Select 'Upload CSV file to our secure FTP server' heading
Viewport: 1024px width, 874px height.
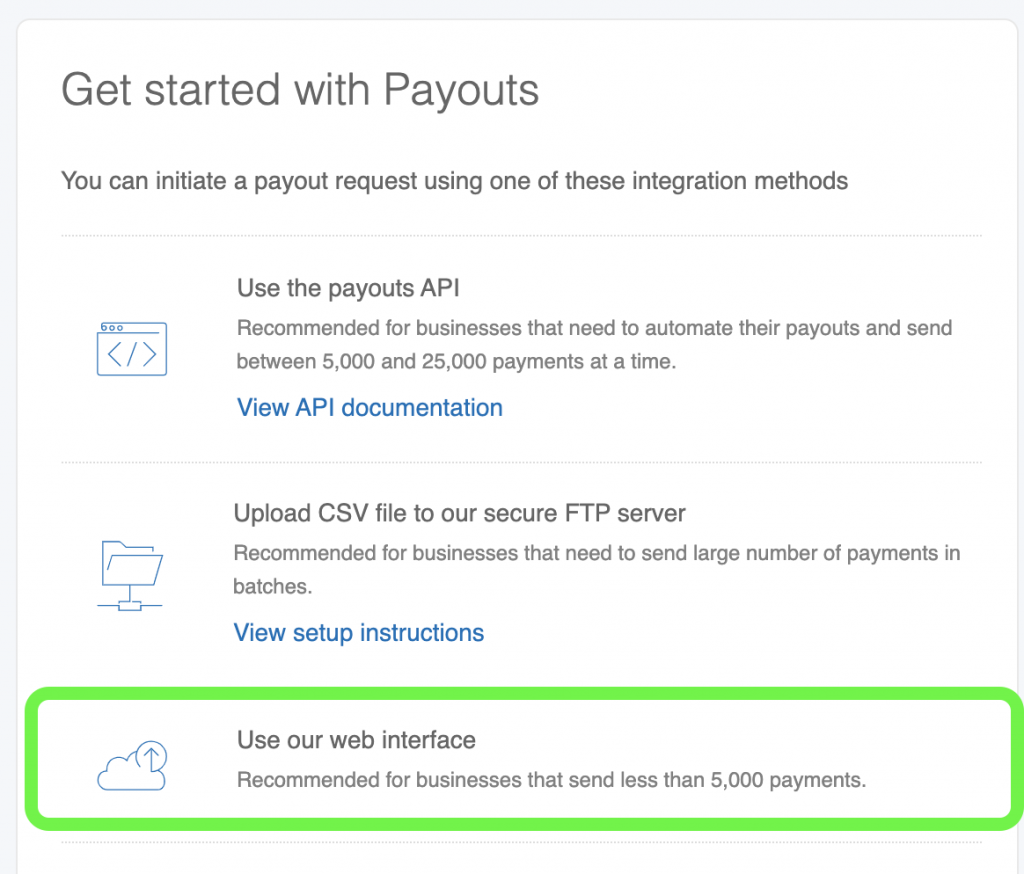point(459,514)
